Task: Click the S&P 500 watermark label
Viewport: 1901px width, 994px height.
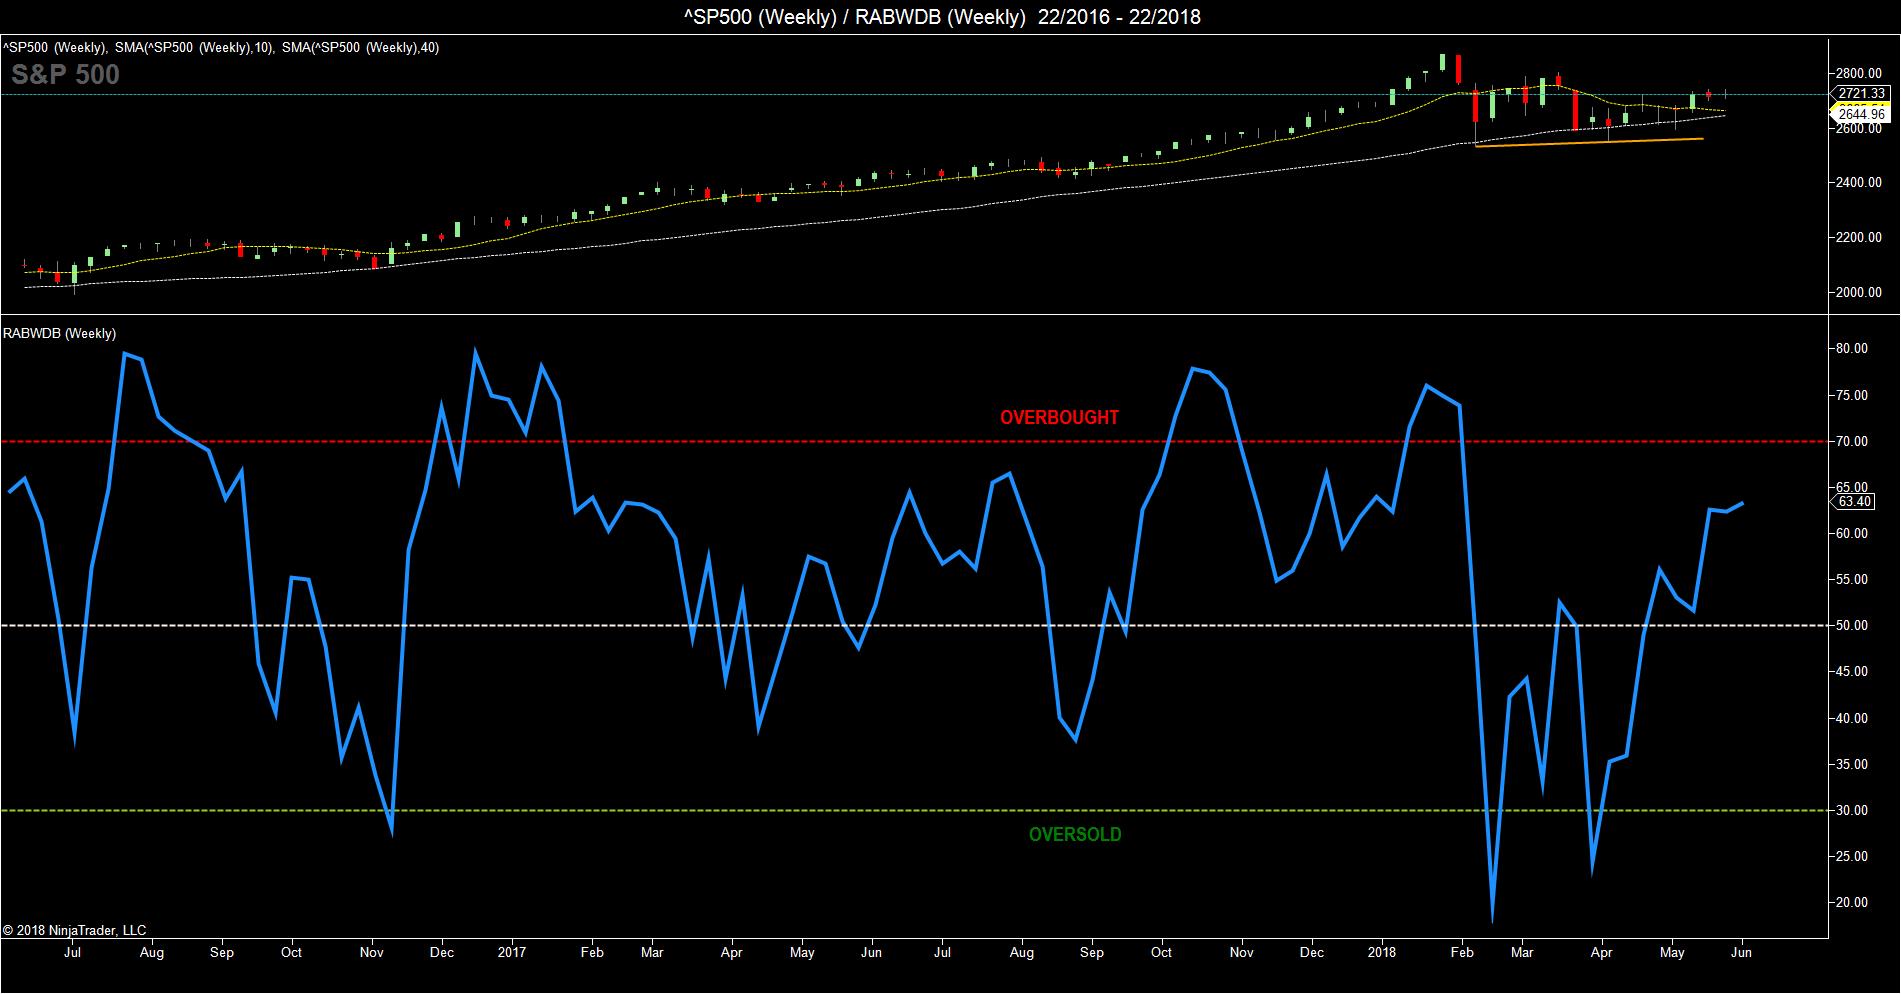Action: 65,75
